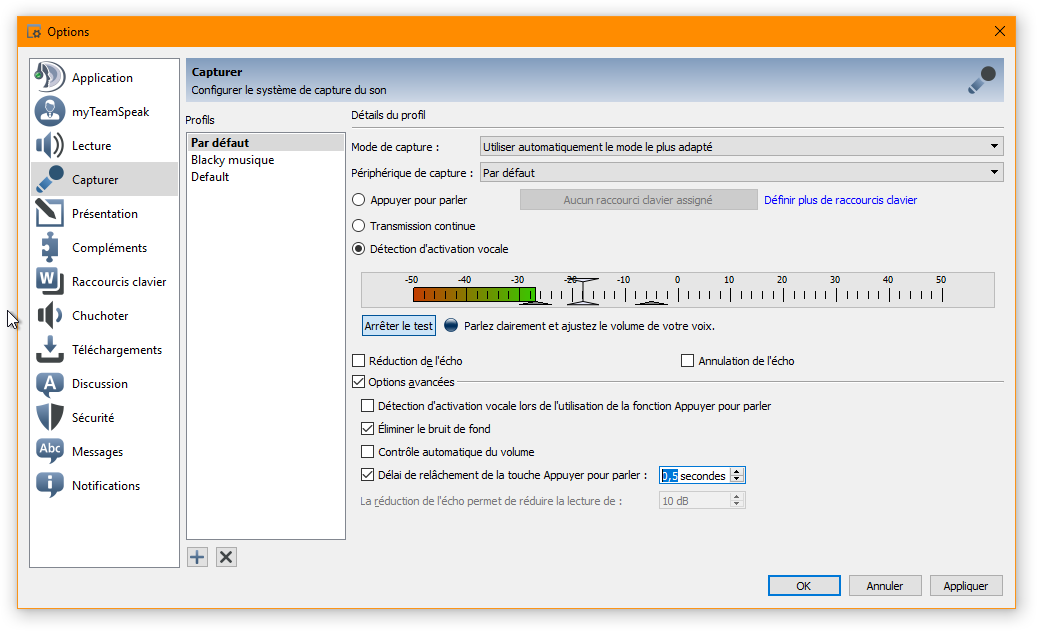Disable Éliminer le bruit de fond

click(x=367, y=428)
